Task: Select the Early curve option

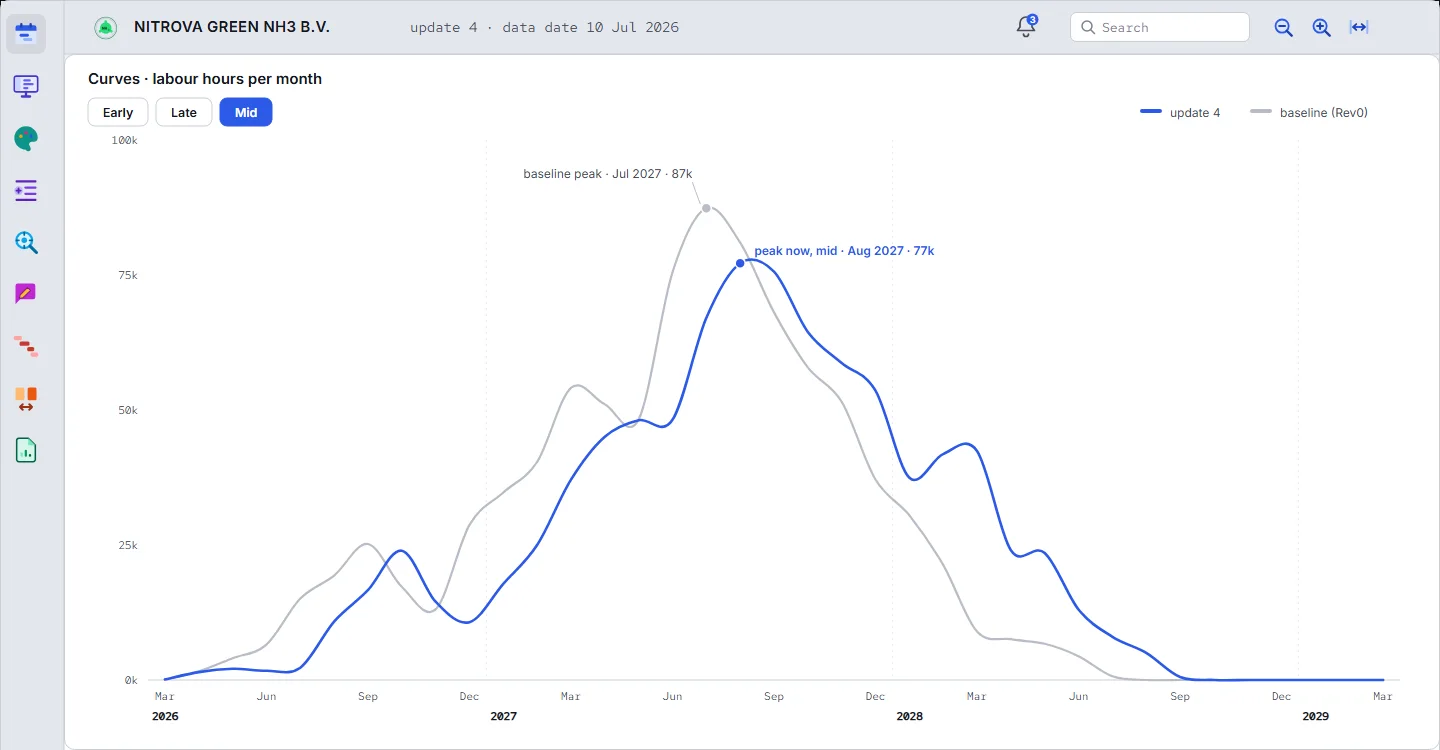Action: [x=118, y=113]
